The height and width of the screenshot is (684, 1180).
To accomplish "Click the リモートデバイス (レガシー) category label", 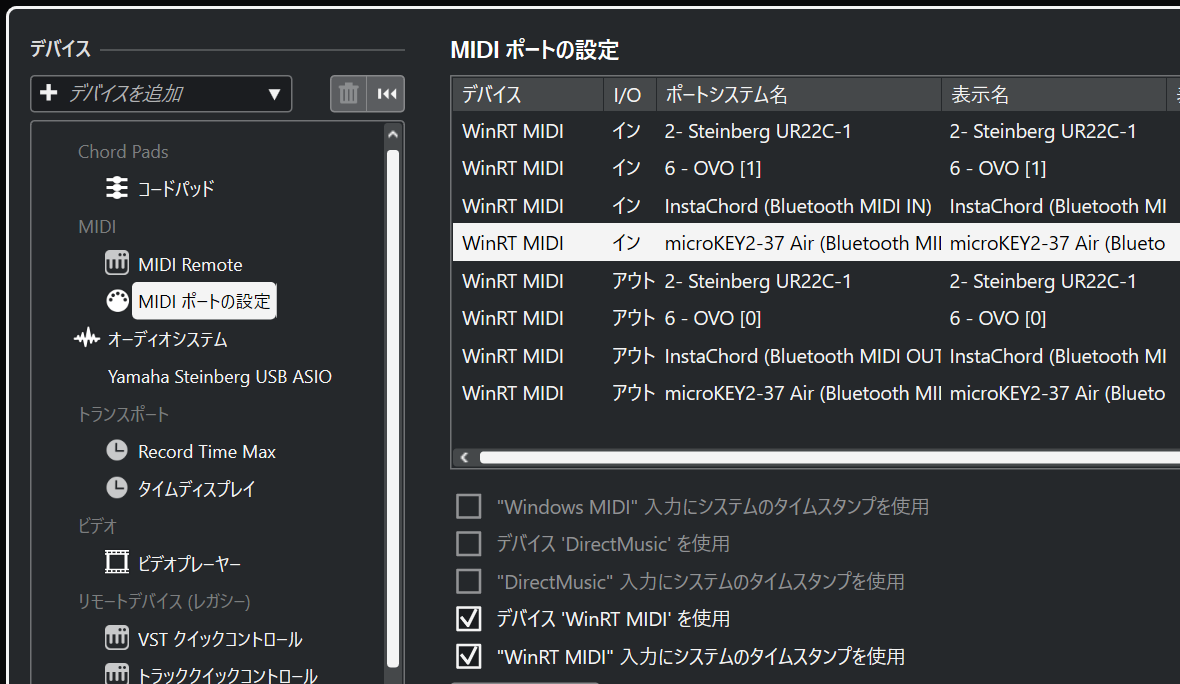I will pos(164,601).
